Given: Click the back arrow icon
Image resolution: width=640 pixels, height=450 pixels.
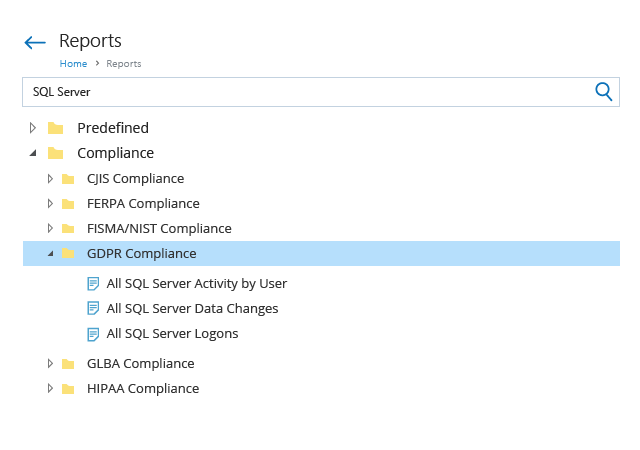Looking at the screenshot, I should pos(35,42).
